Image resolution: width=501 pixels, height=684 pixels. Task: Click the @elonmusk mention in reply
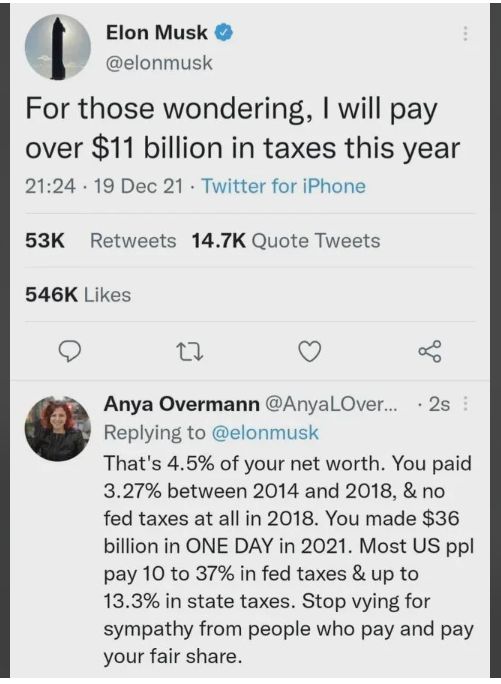[x=265, y=433]
